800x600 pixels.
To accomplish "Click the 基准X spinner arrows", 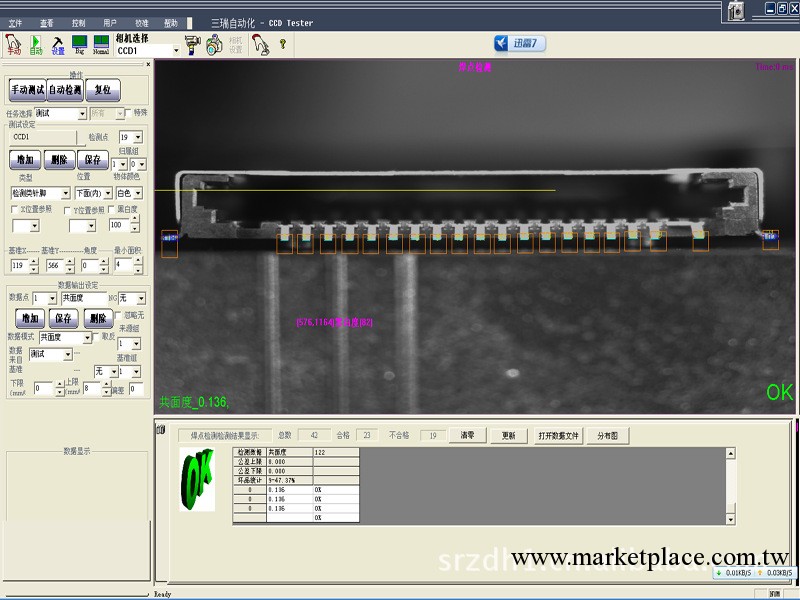I will [34, 265].
